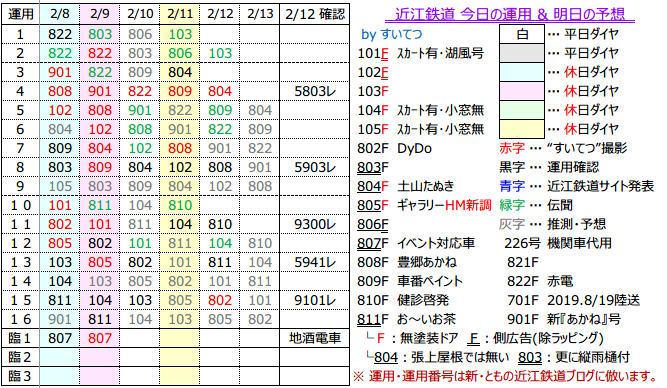Click the 青字 近江鉄道サイト発表 legend line

coord(576,186)
